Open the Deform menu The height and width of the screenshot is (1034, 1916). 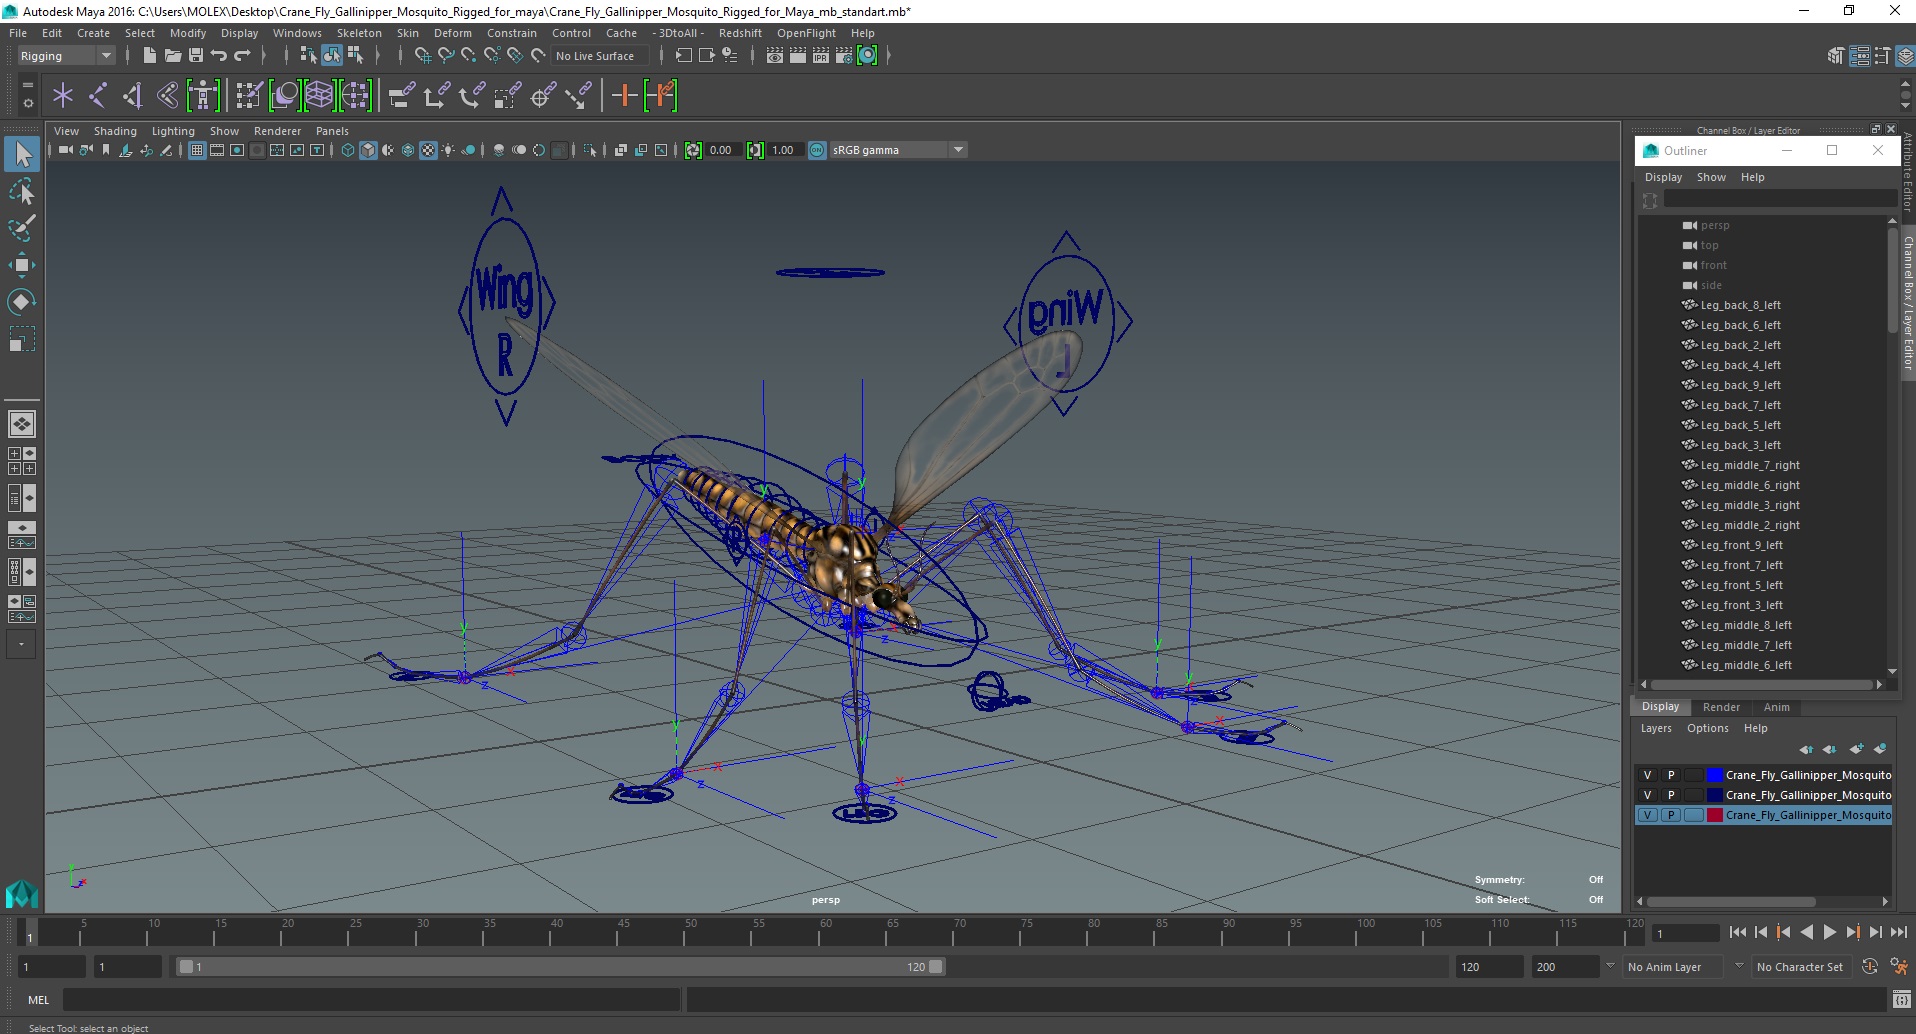tap(452, 33)
